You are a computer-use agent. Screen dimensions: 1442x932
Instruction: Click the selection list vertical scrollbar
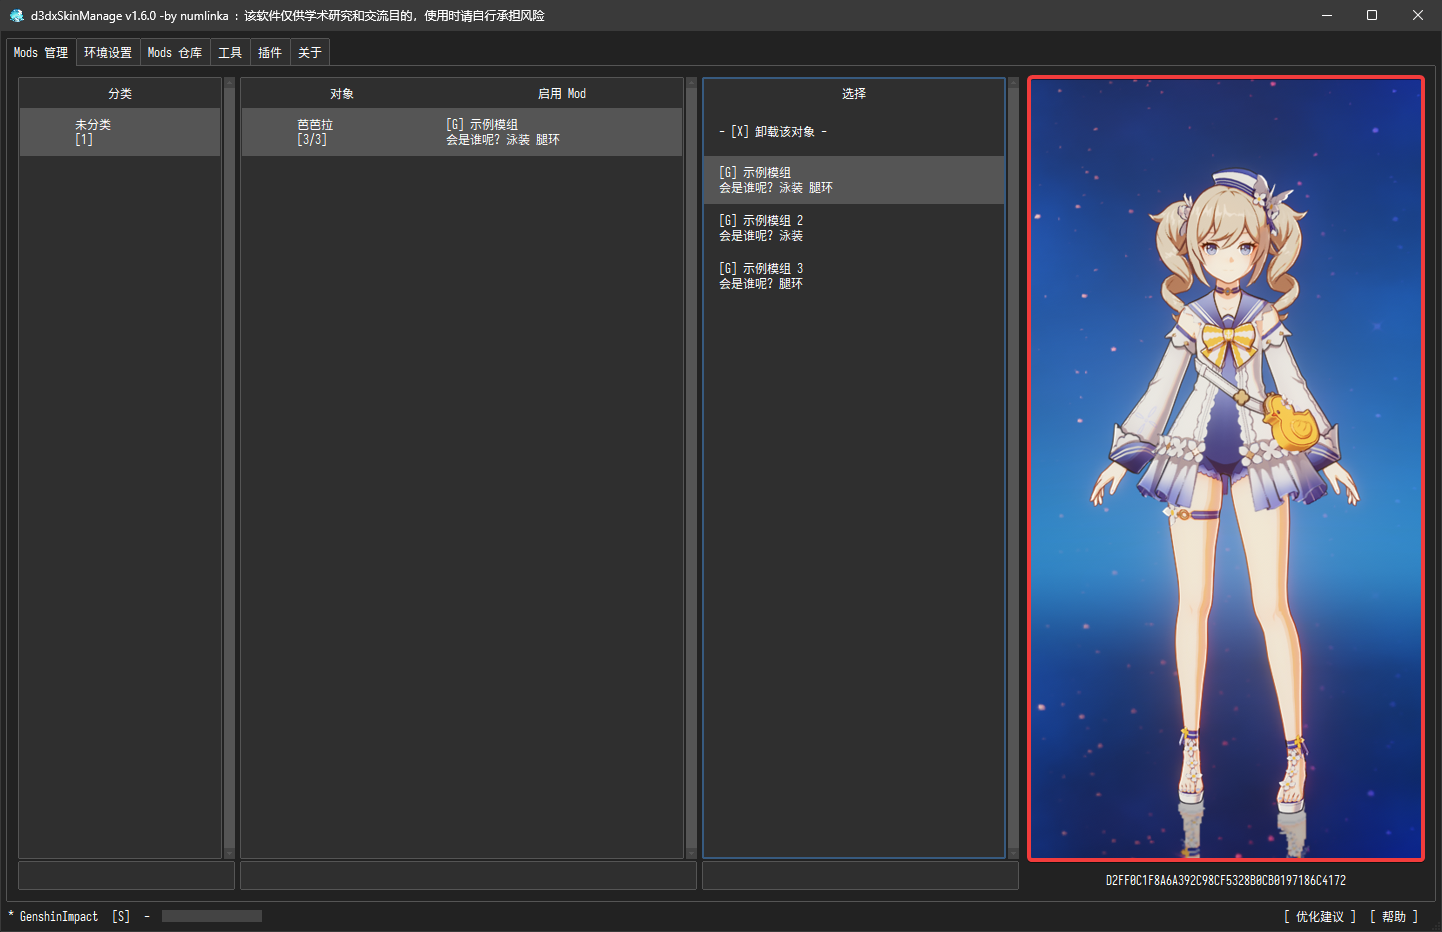1013,468
